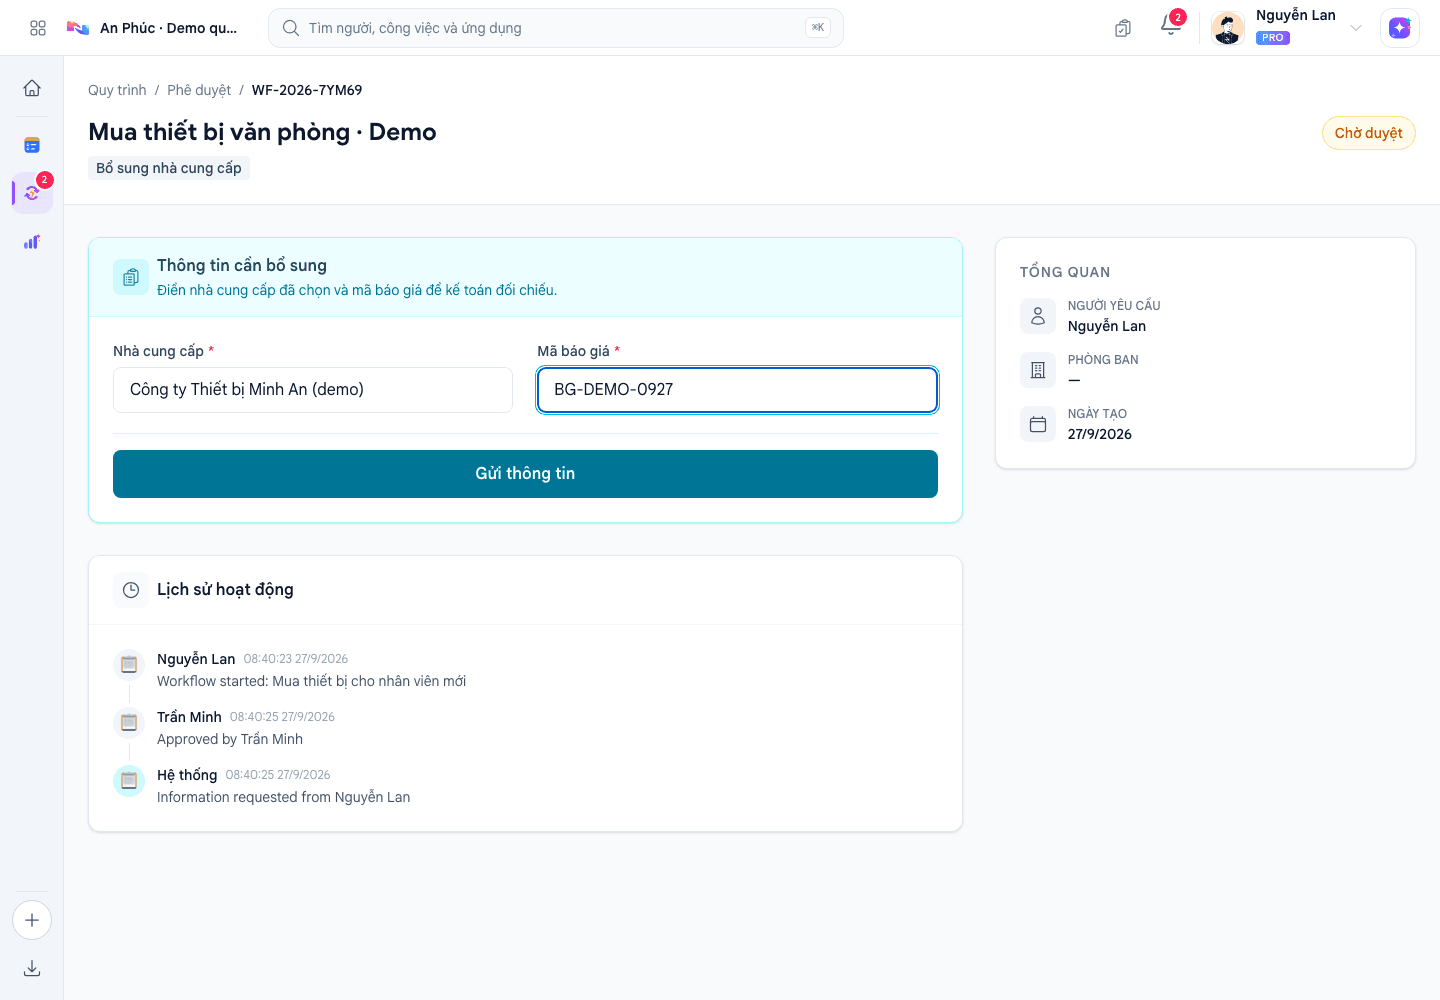Screen dimensions: 1440x1000
Task: Click the Bổ sung nhà cung cấp tag
Action: click(169, 168)
